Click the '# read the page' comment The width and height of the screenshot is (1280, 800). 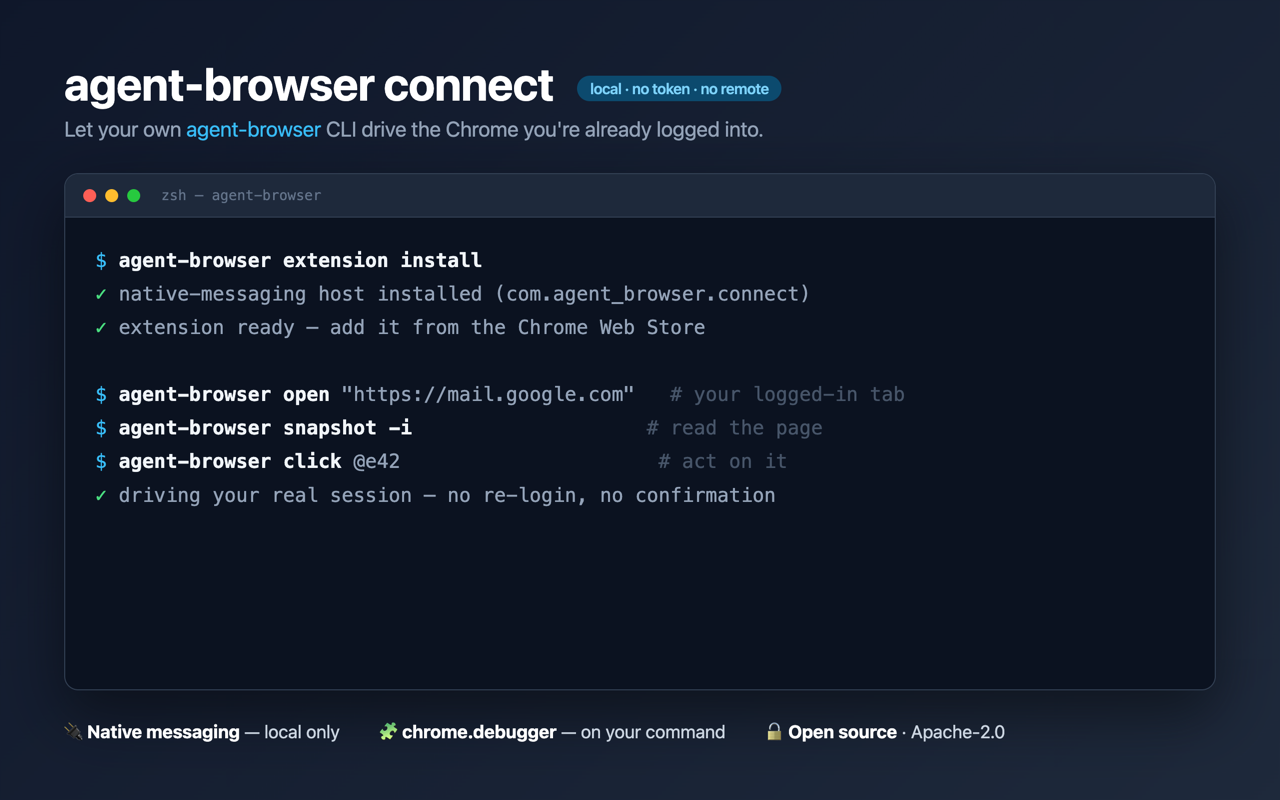point(734,428)
